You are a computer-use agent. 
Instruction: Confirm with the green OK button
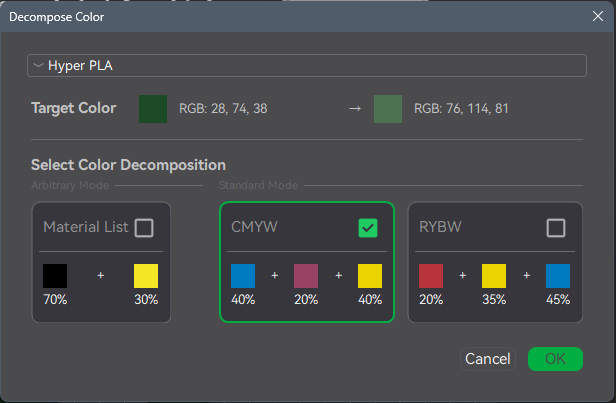(555, 359)
